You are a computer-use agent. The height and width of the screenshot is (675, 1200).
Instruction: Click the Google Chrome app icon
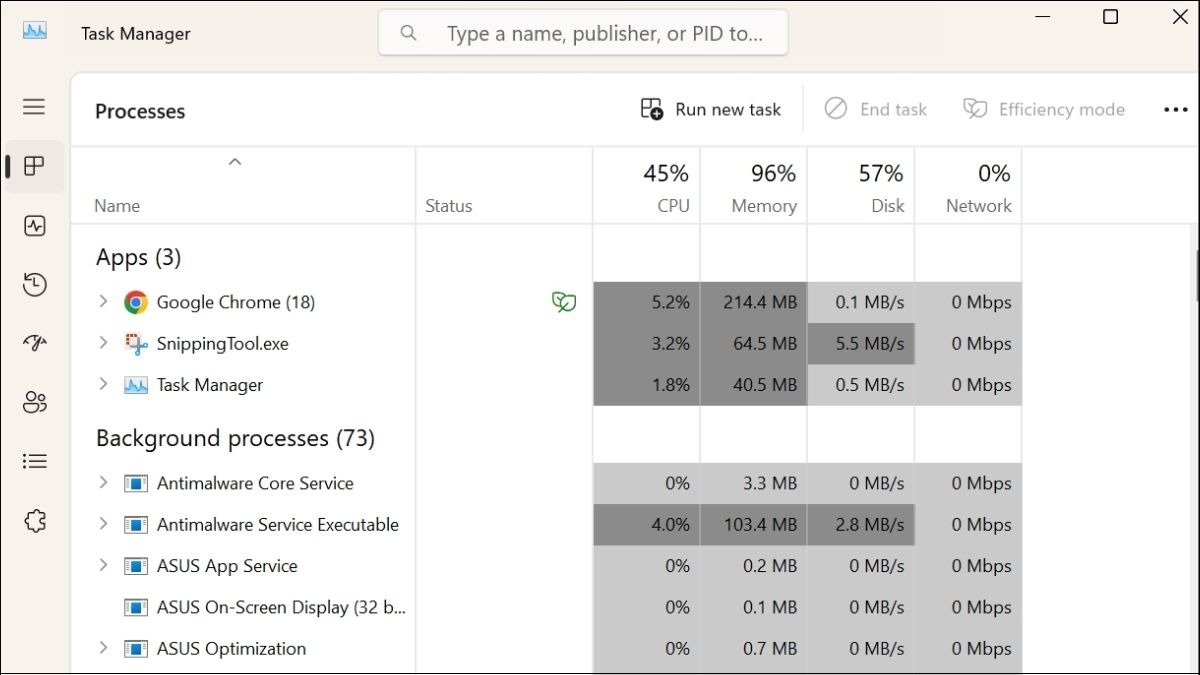136,302
